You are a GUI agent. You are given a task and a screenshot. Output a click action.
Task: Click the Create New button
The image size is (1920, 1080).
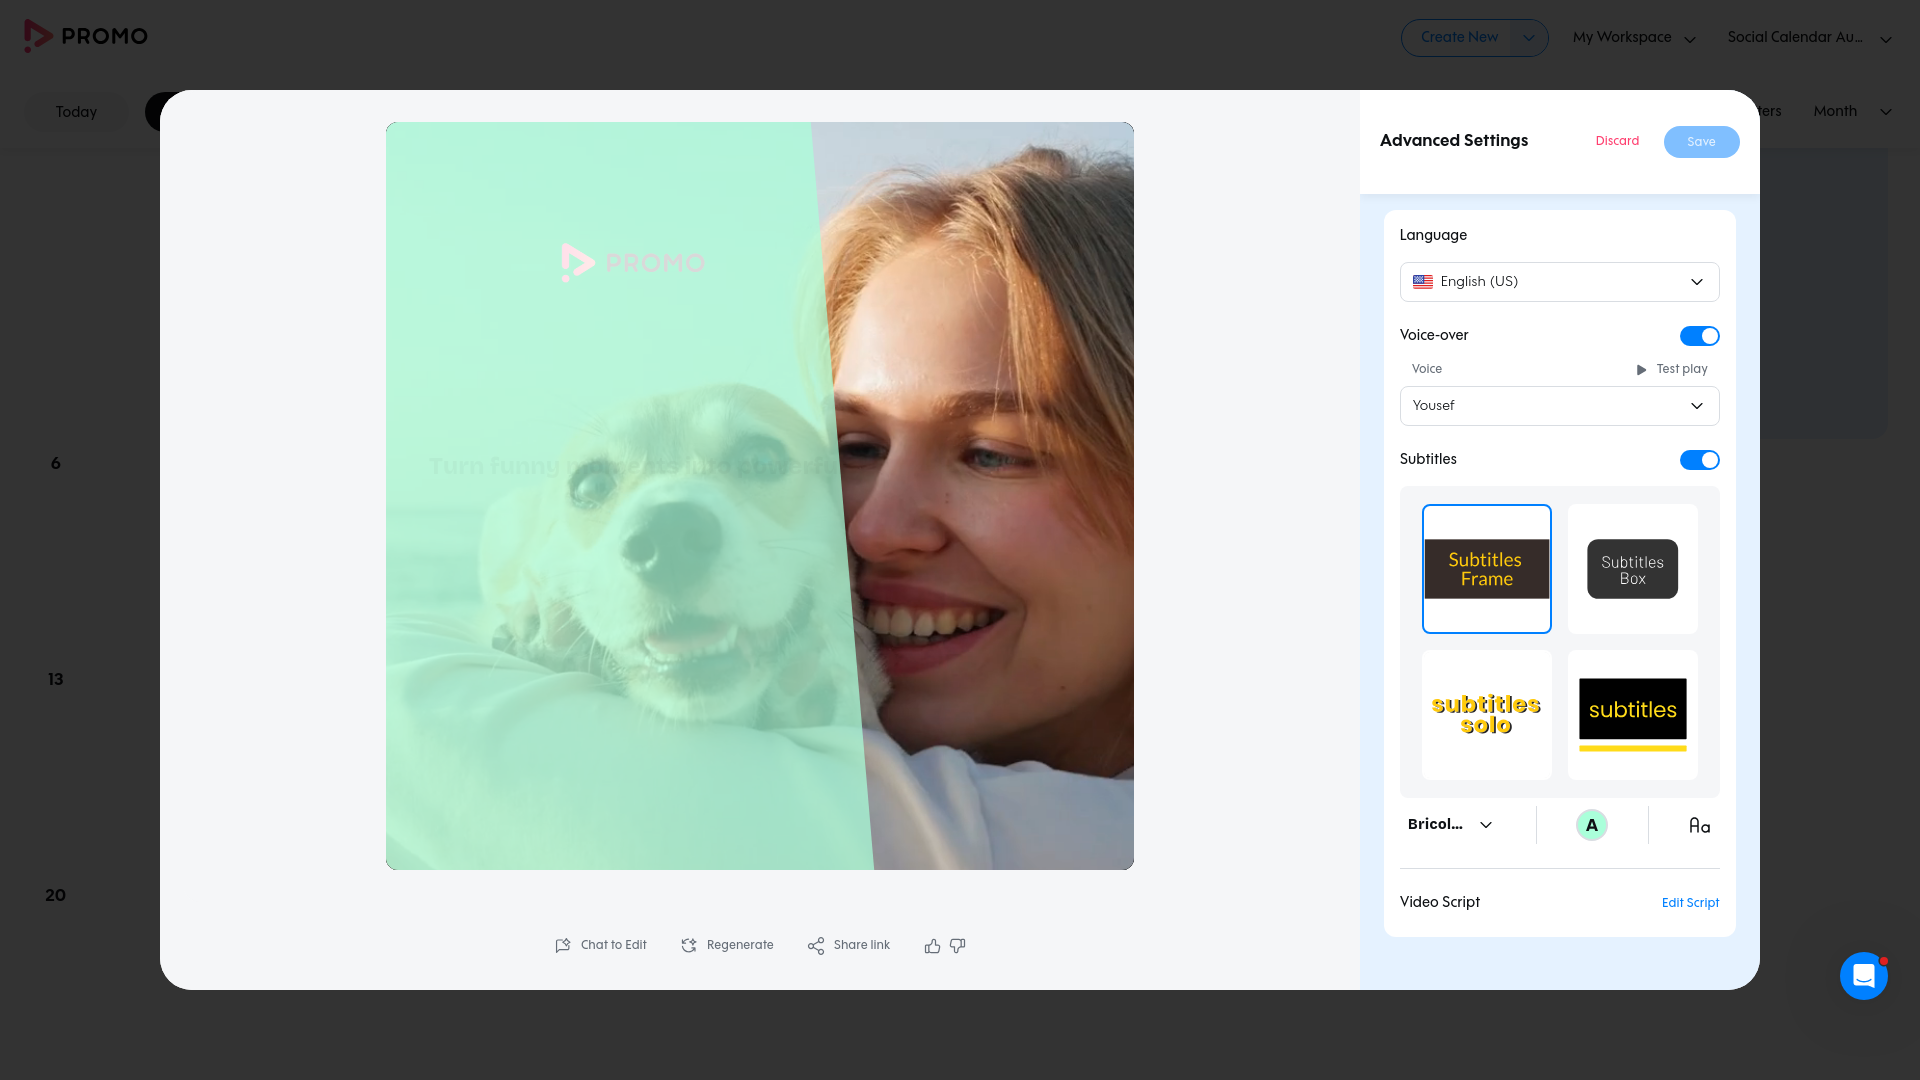[x=1458, y=38]
